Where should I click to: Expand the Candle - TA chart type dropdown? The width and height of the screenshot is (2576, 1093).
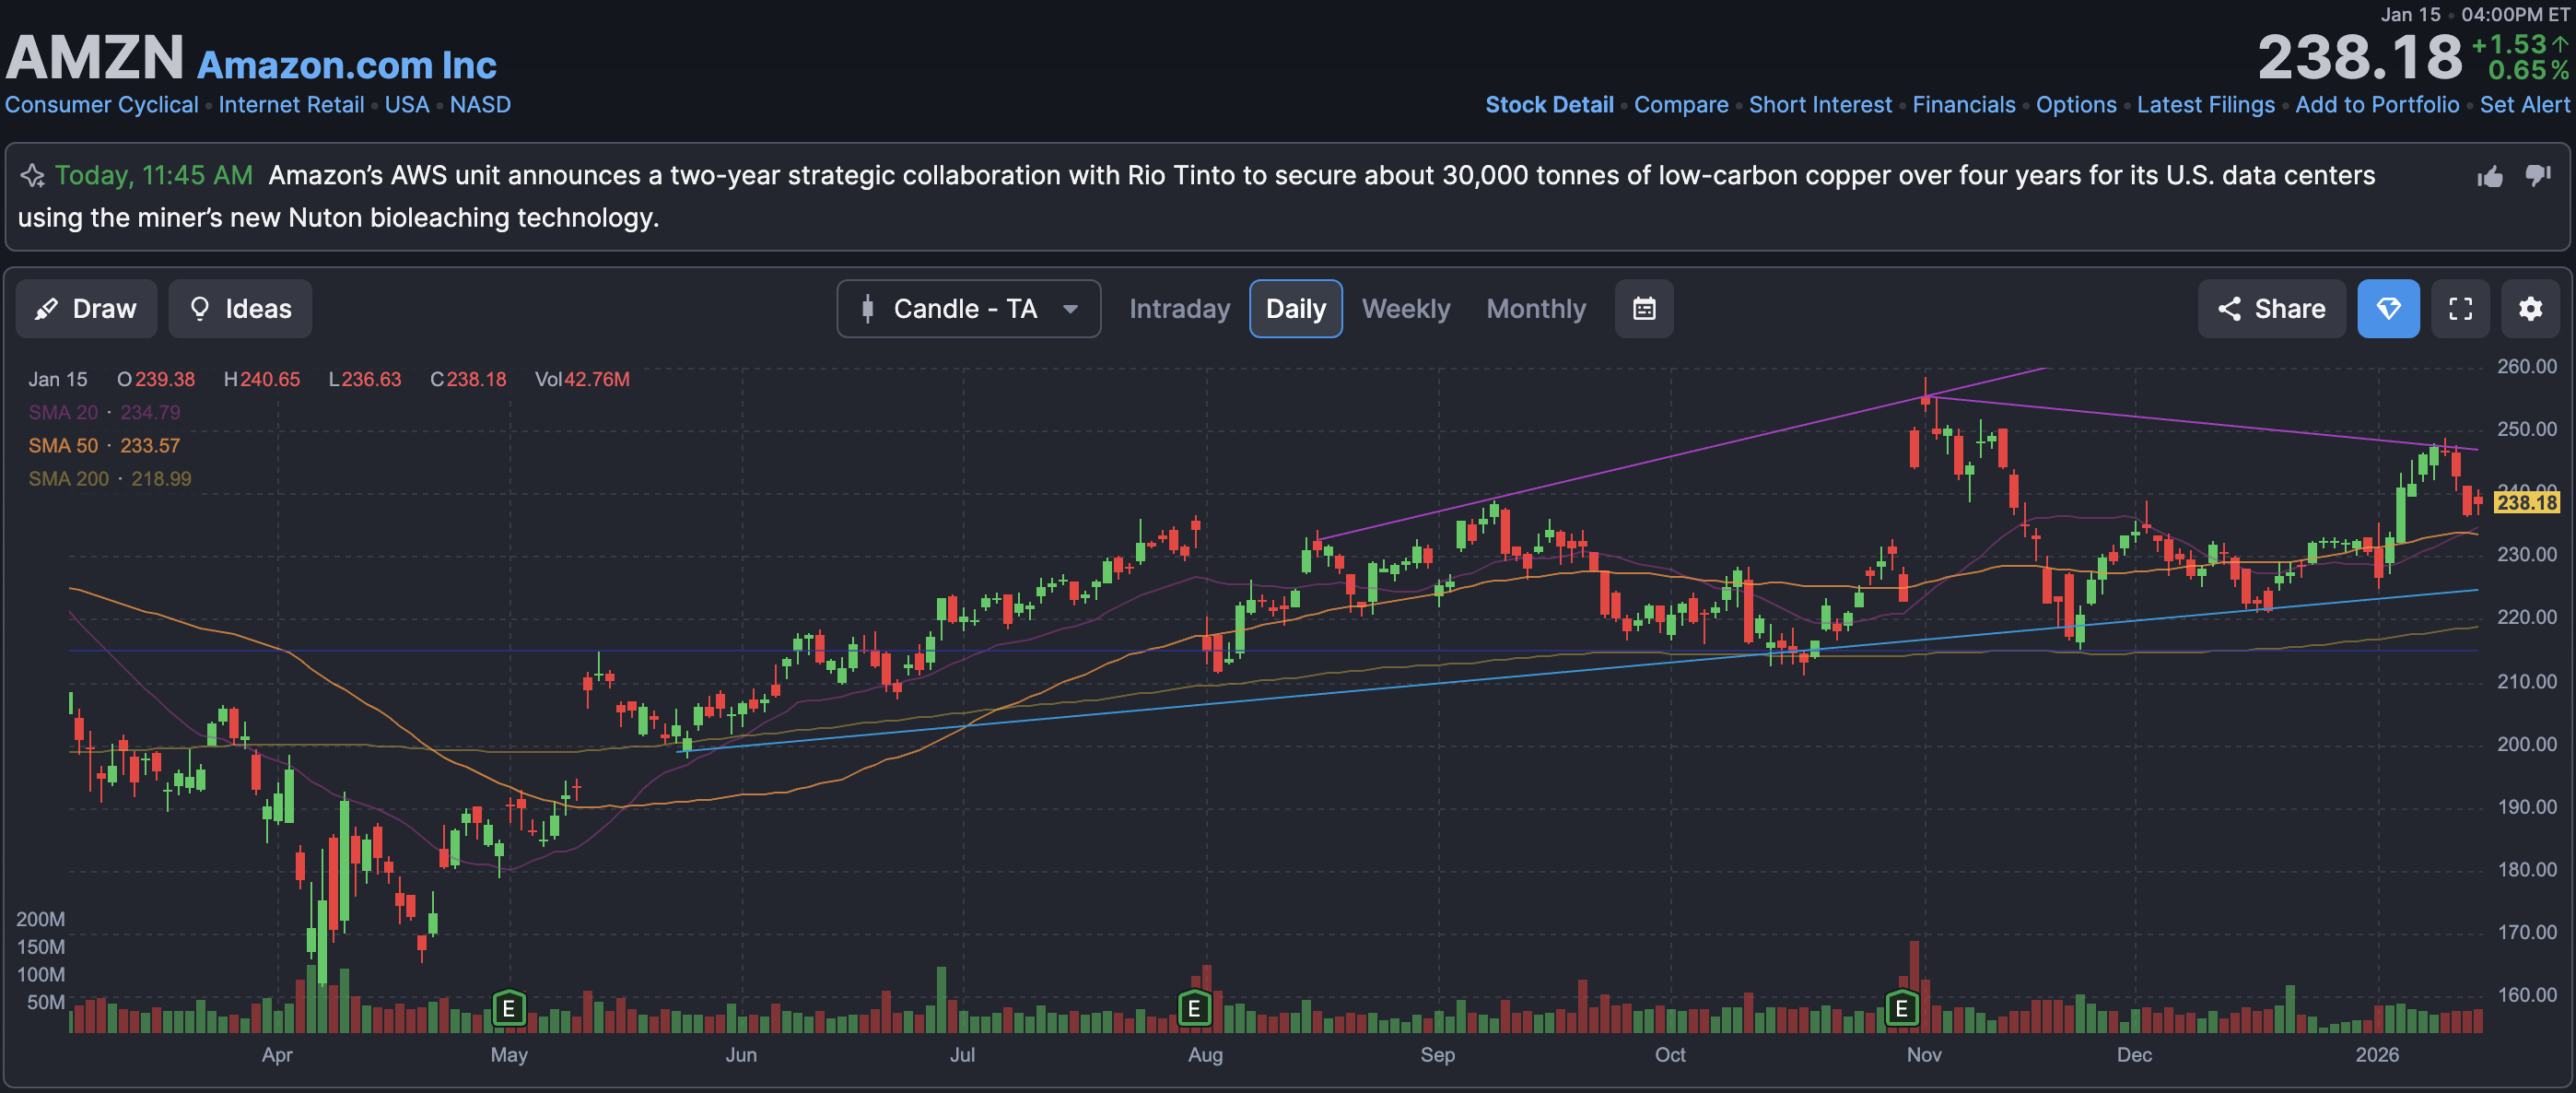[x=968, y=309]
